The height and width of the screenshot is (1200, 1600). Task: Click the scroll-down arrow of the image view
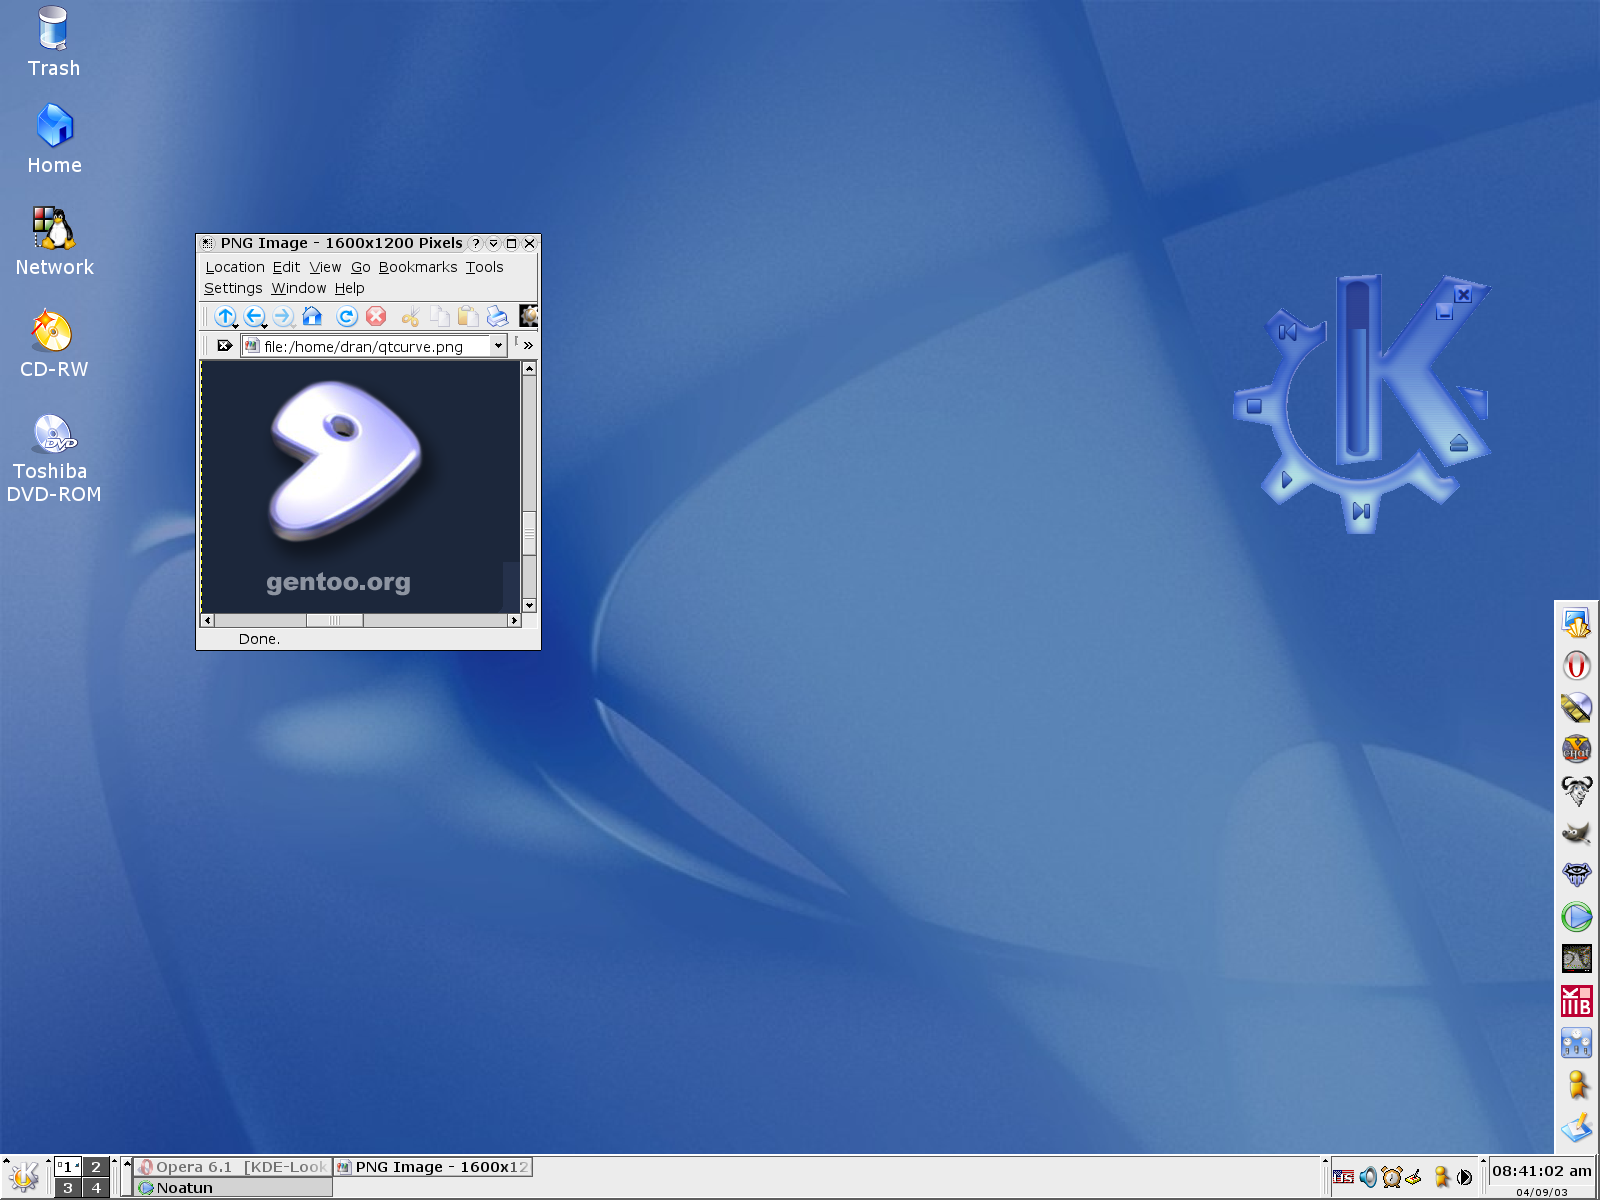point(529,605)
